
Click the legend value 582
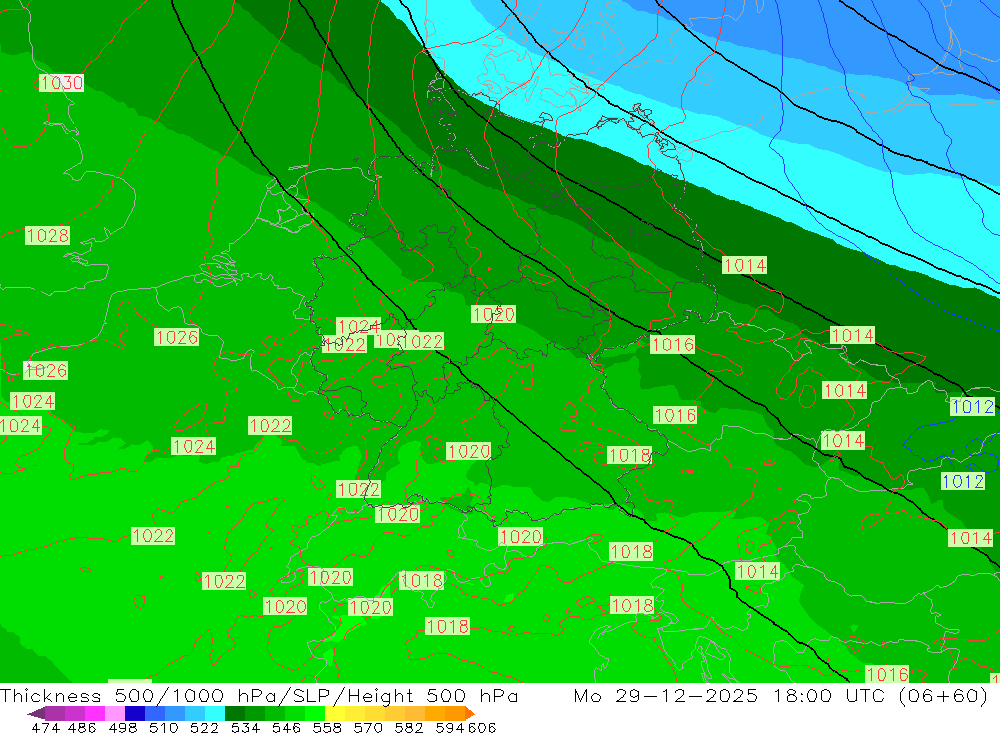(x=408, y=727)
